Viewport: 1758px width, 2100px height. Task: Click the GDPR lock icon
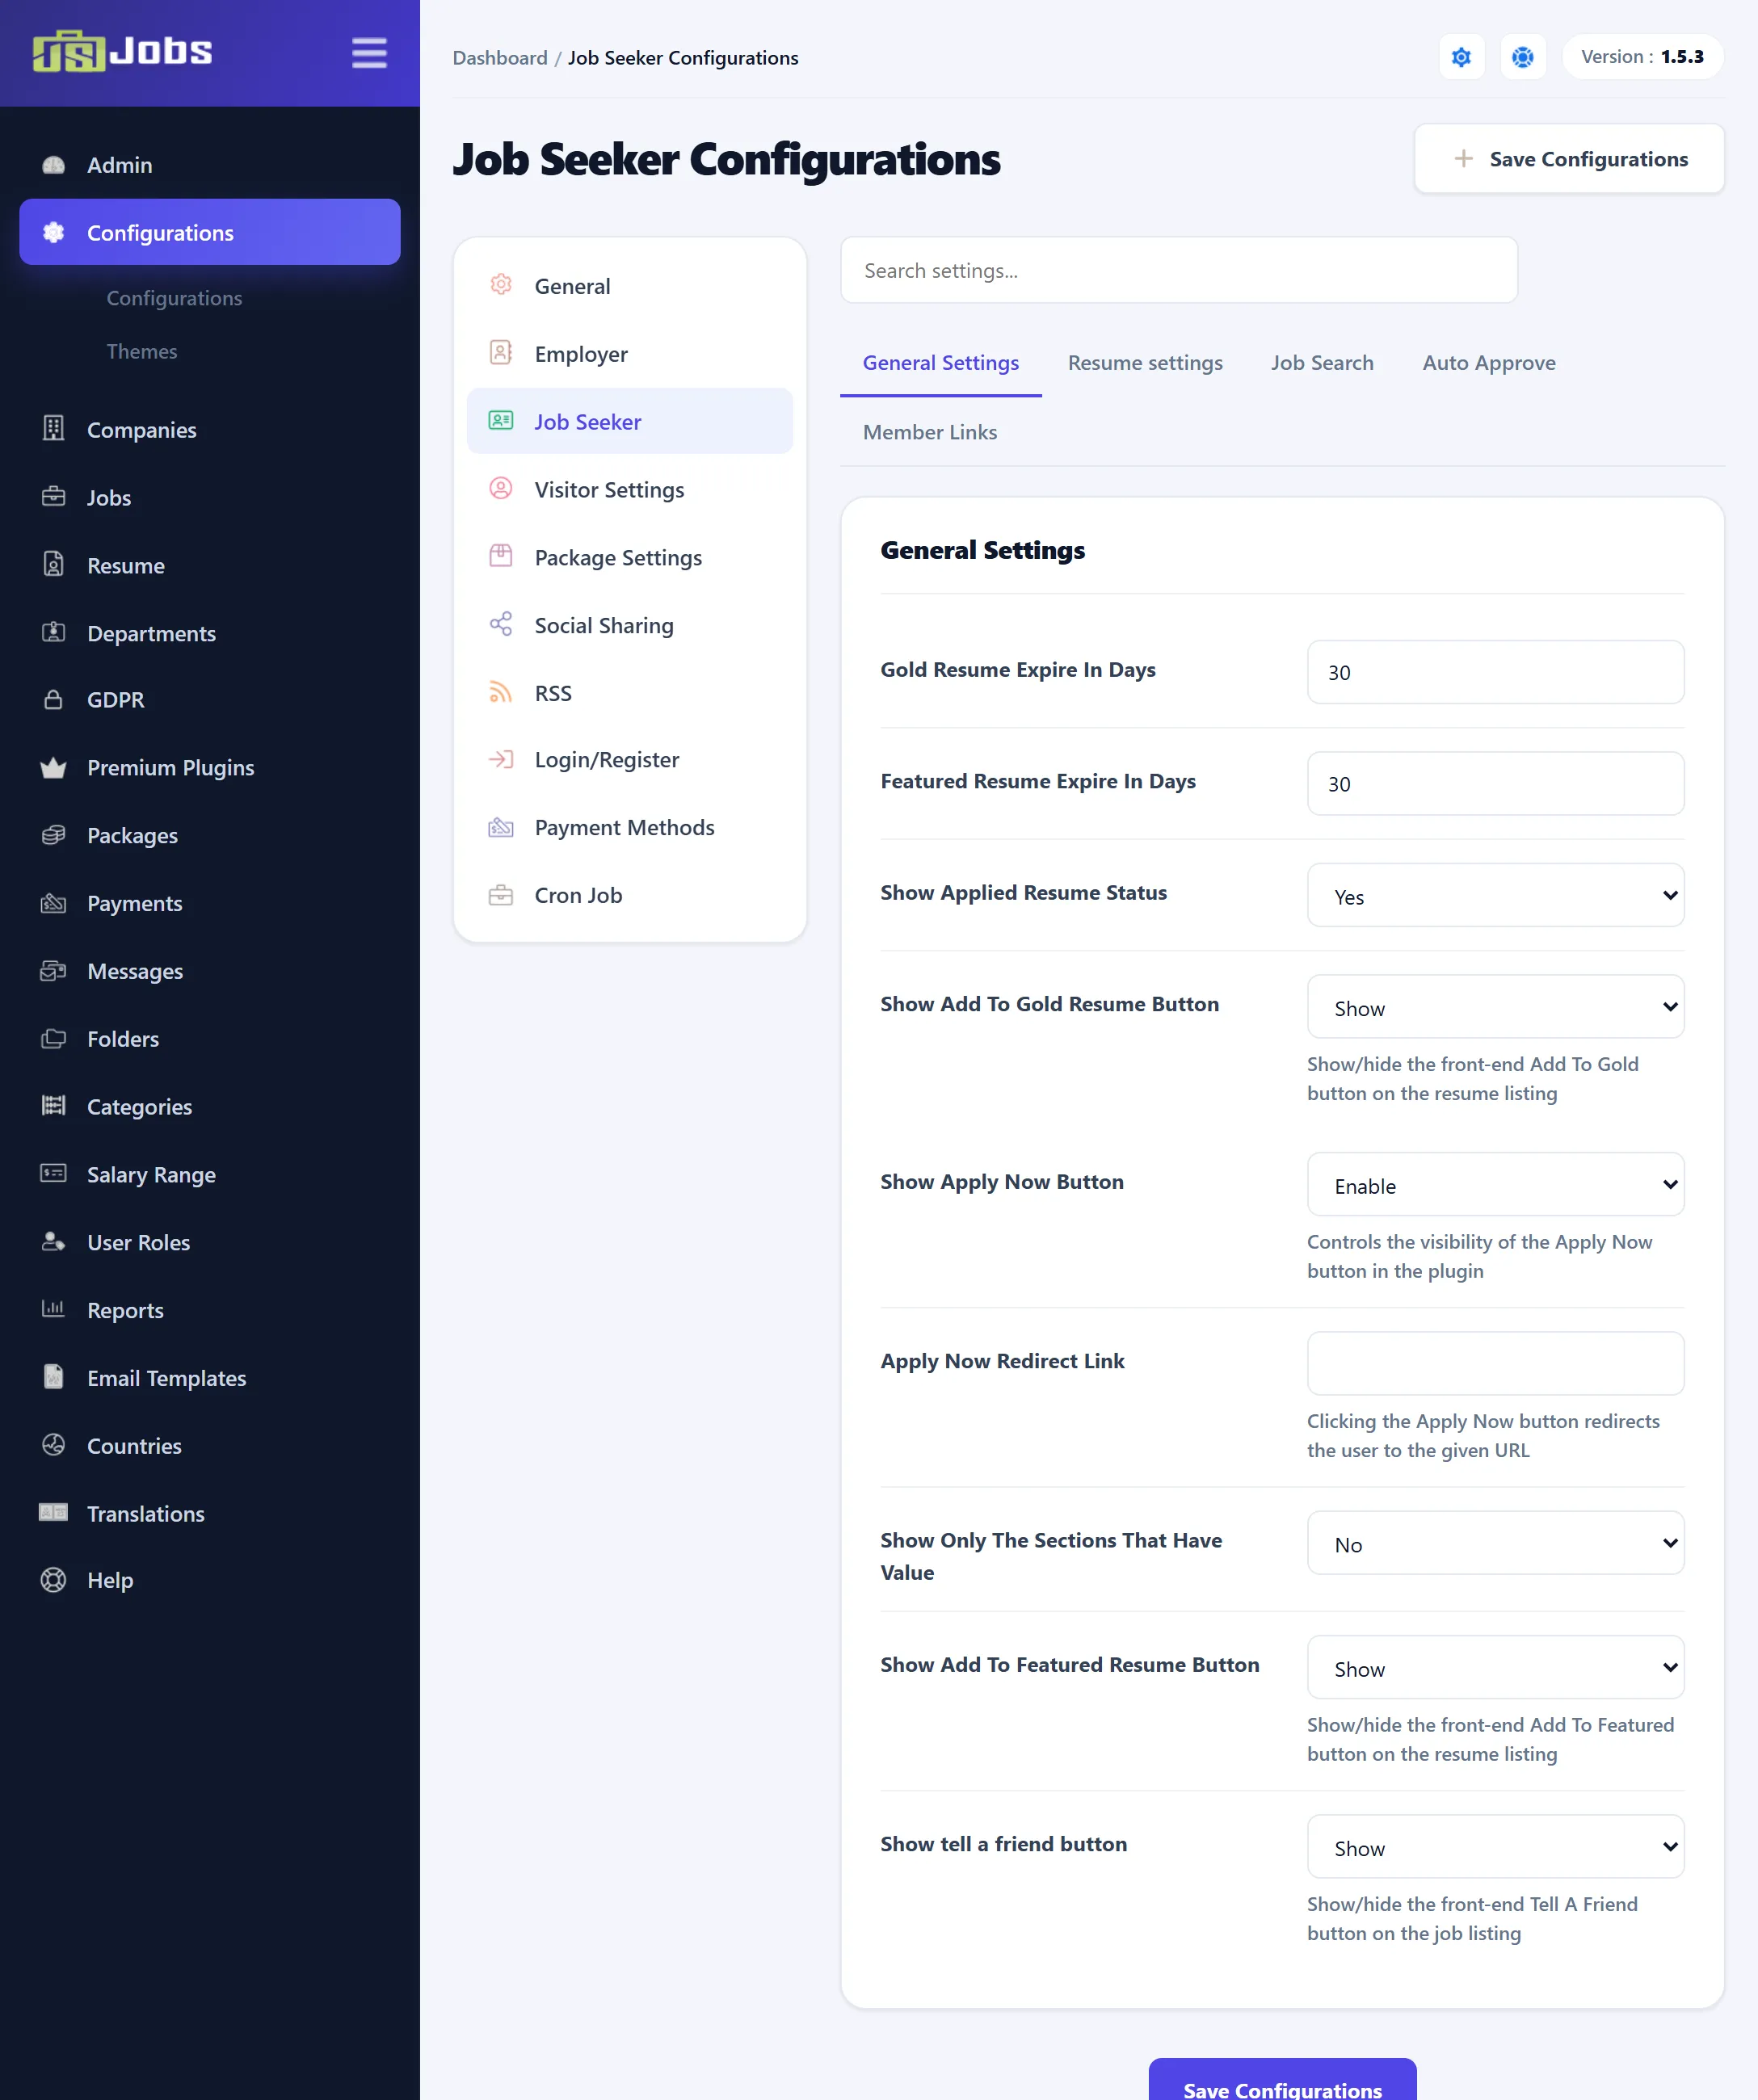[53, 699]
